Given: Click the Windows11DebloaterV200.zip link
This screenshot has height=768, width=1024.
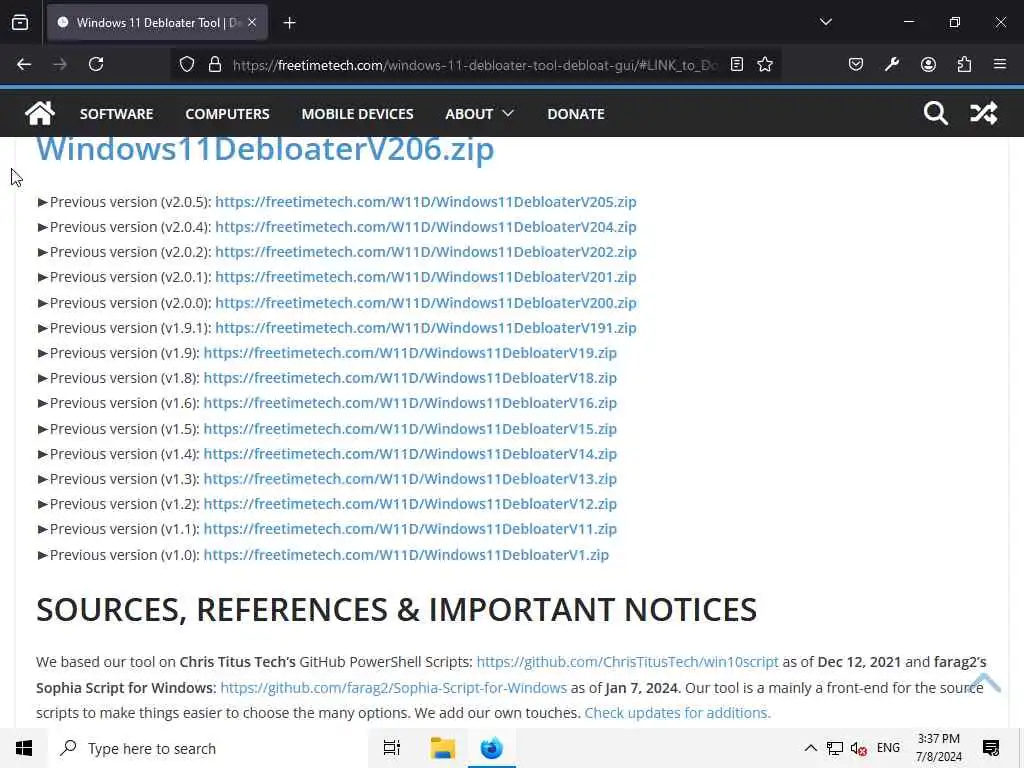Looking at the screenshot, I should tap(426, 303).
